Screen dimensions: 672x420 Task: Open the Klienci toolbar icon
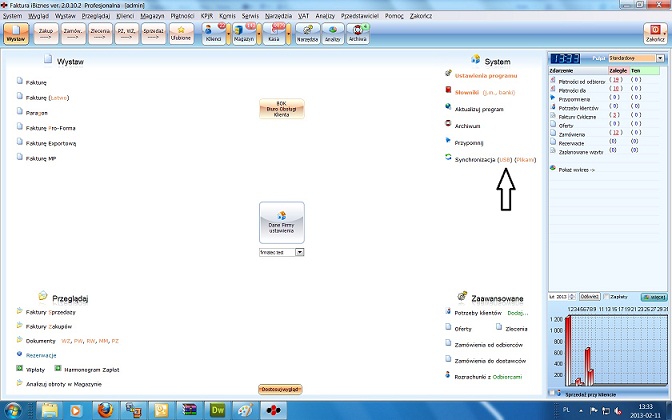[213, 33]
